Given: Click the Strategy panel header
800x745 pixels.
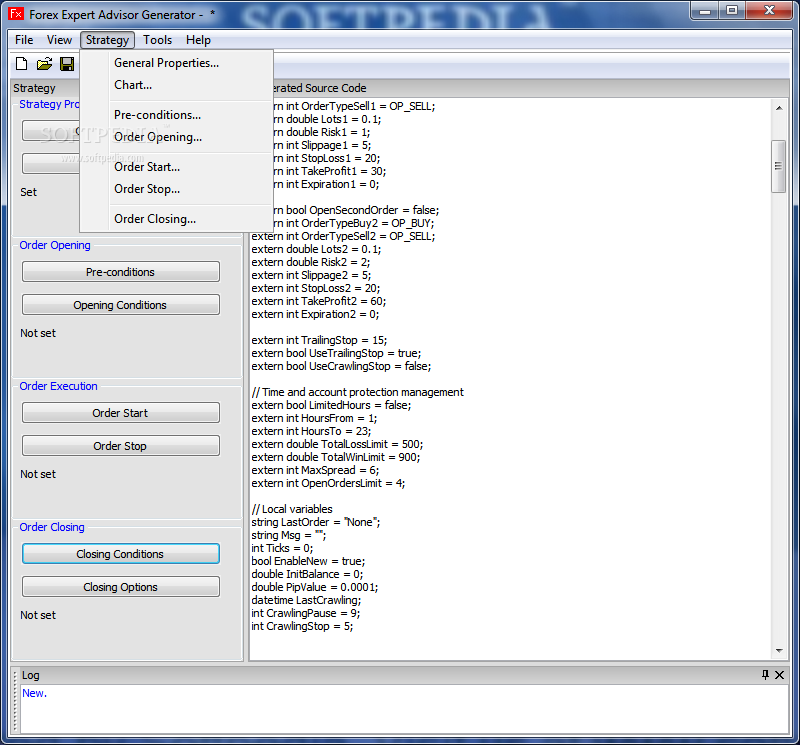Looking at the screenshot, I should [x=34, y=88].
